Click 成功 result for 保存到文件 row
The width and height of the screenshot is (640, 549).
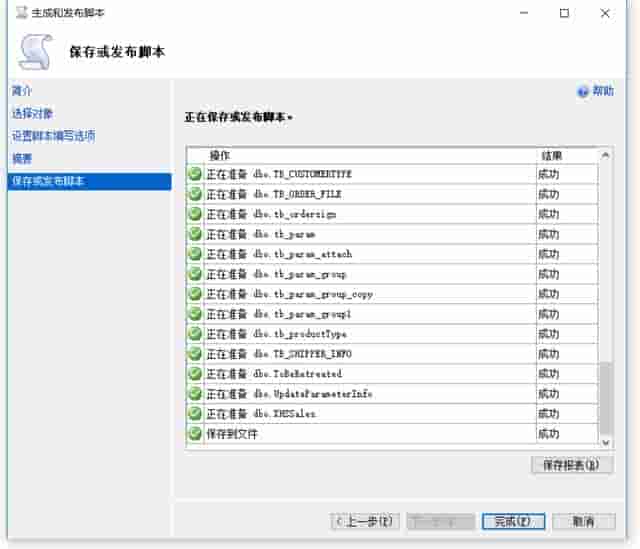(548, 434)
